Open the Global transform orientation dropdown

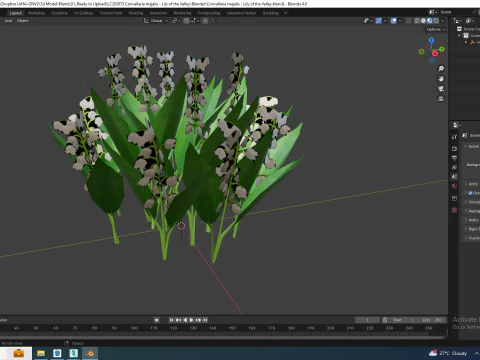tap(156, 21)
